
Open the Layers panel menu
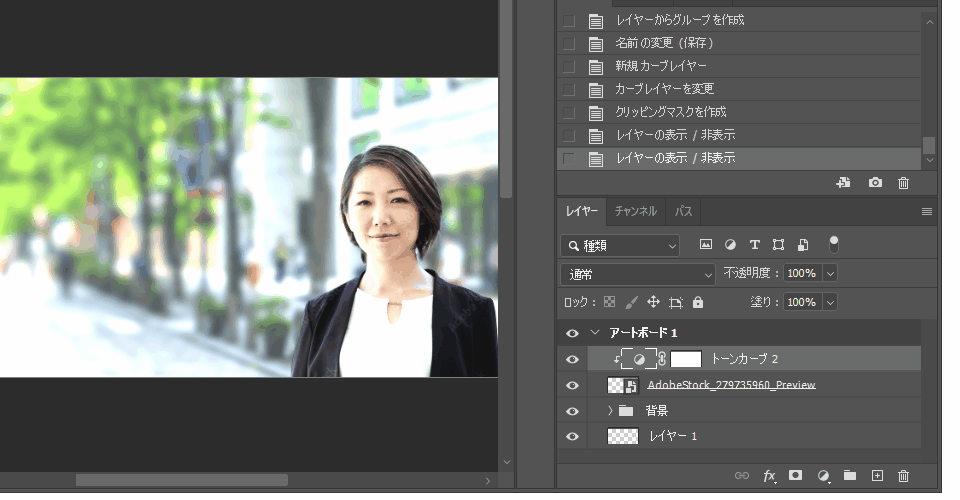tap(926, 211)
